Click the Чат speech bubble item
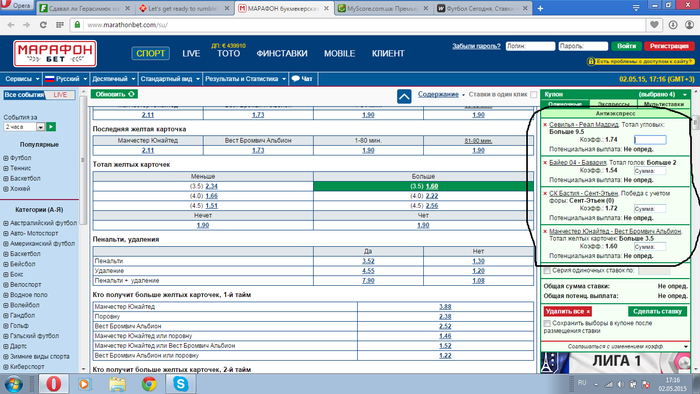Viewport: 700px width, 394px height. [302, 79]
